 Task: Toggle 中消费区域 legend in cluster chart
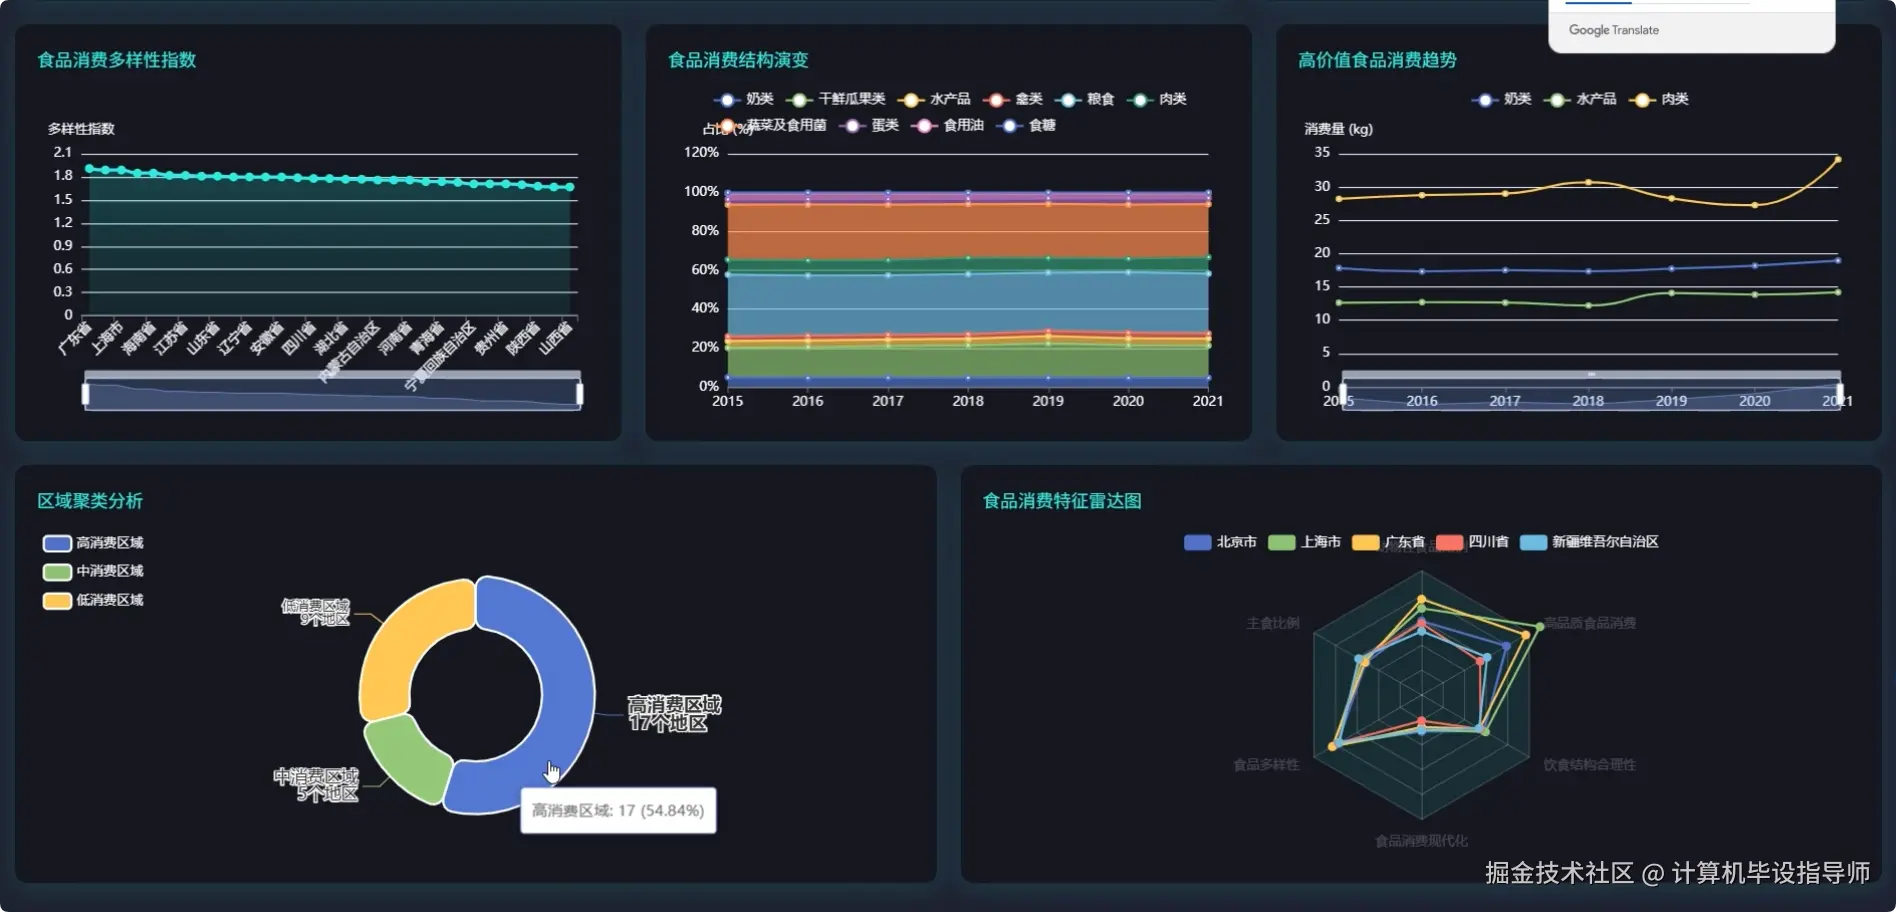pos(93,571)
